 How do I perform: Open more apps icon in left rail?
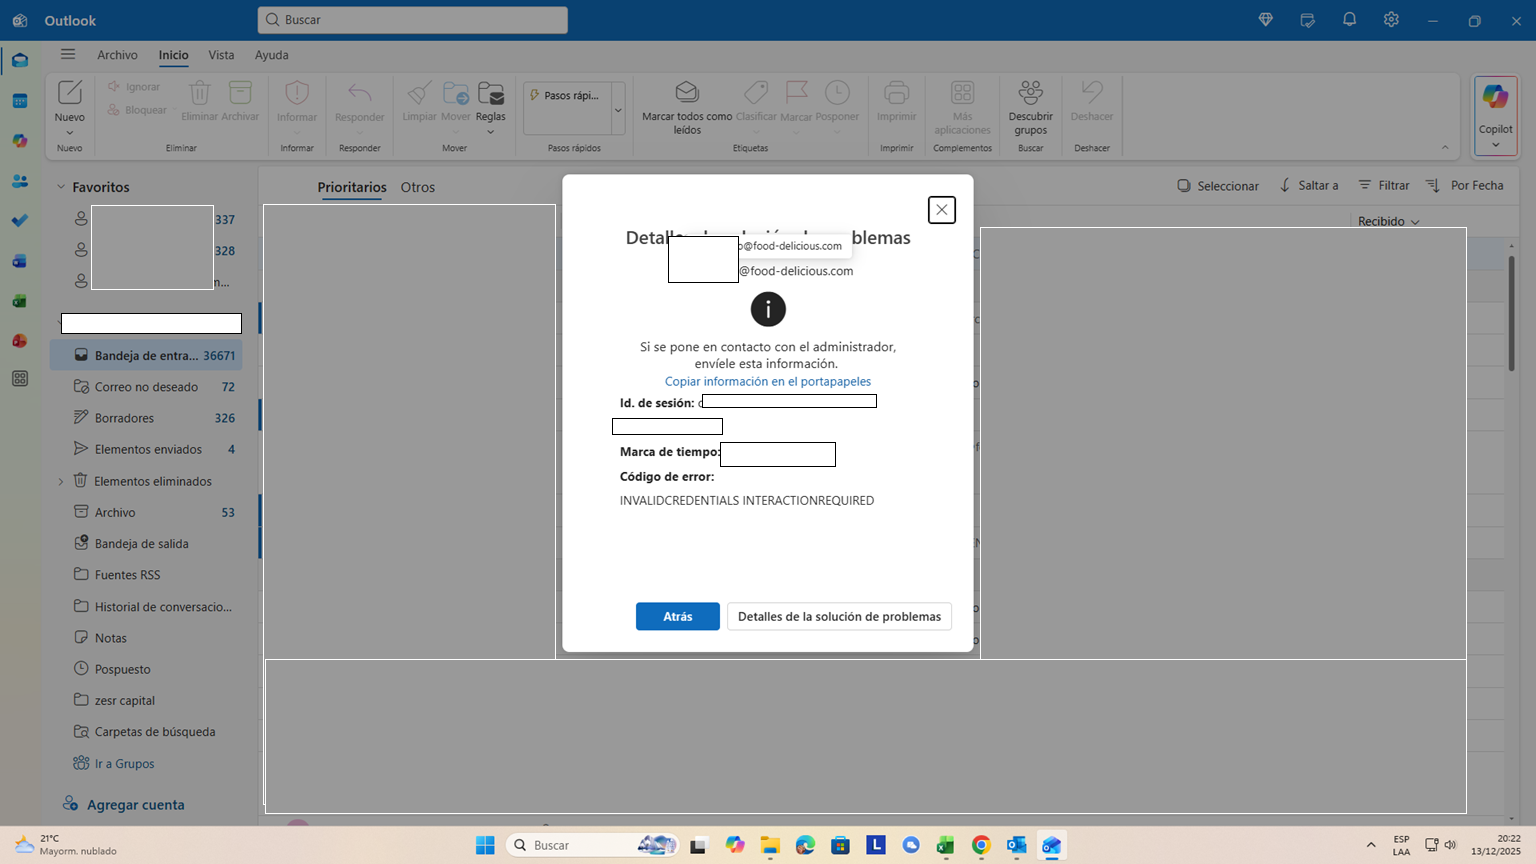tap(20, 379)
